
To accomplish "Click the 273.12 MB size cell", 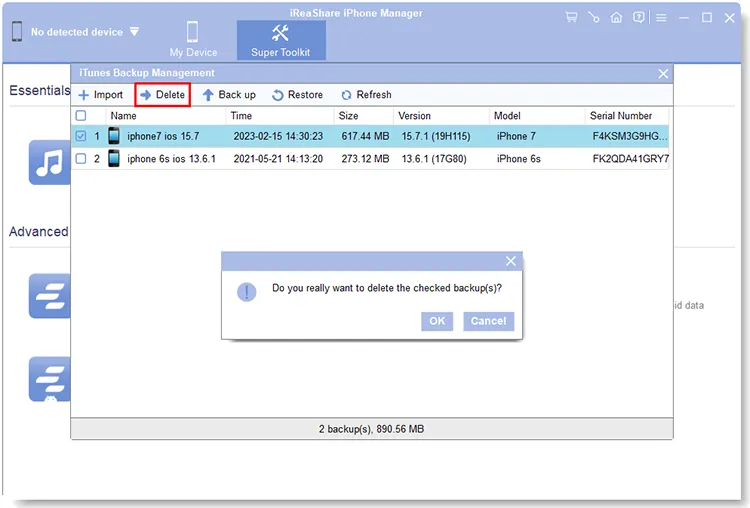I will (x=365, y=159).
